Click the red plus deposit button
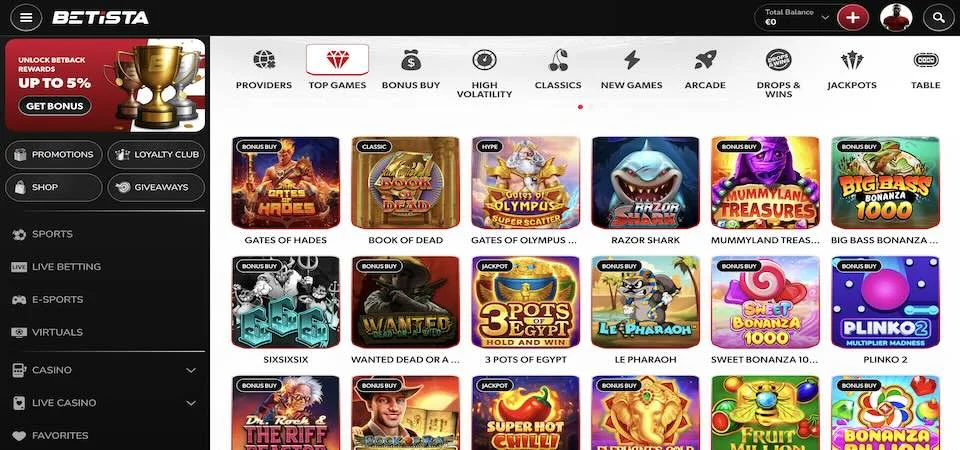 click(x=853, y=18)
